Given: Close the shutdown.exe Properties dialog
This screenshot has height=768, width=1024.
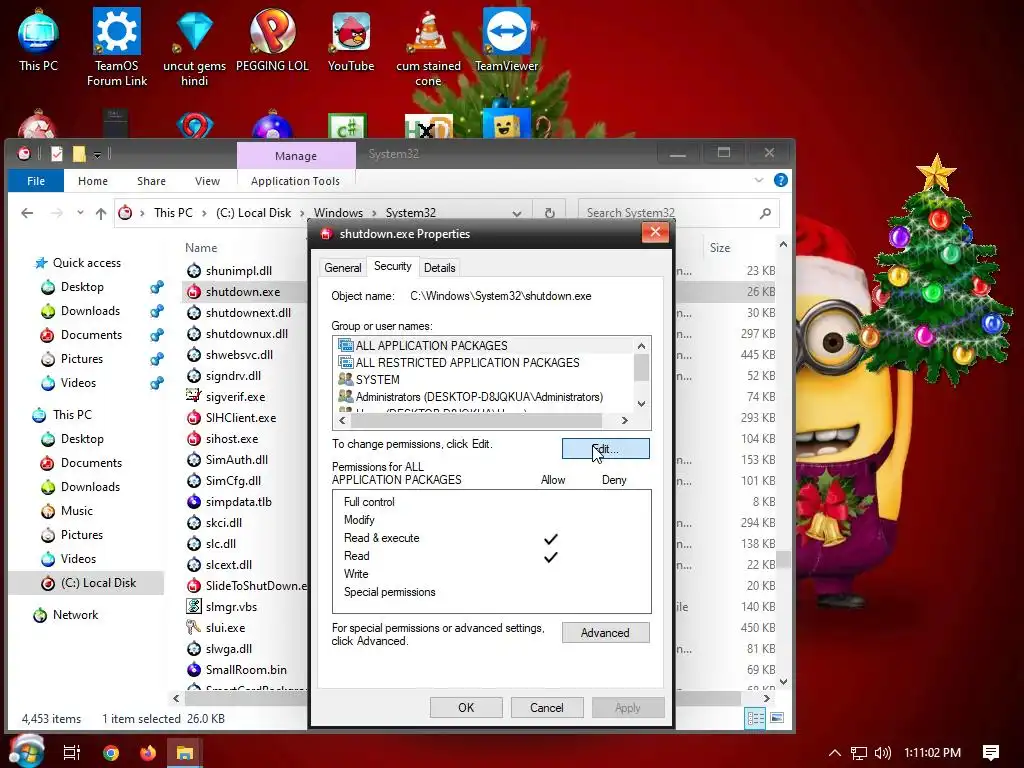Looking at the screenshot, I should (x=655, y=232).
